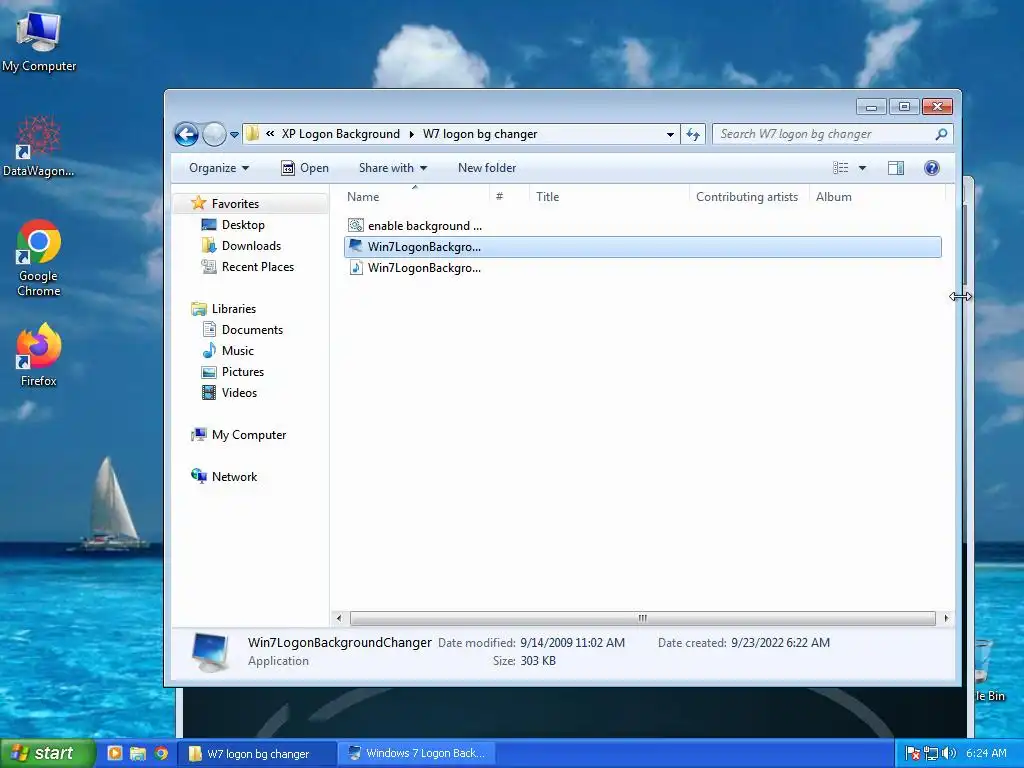Screen dimensions: 1024x768
Task: Open the Videos library
Action: tap(239, 392)
